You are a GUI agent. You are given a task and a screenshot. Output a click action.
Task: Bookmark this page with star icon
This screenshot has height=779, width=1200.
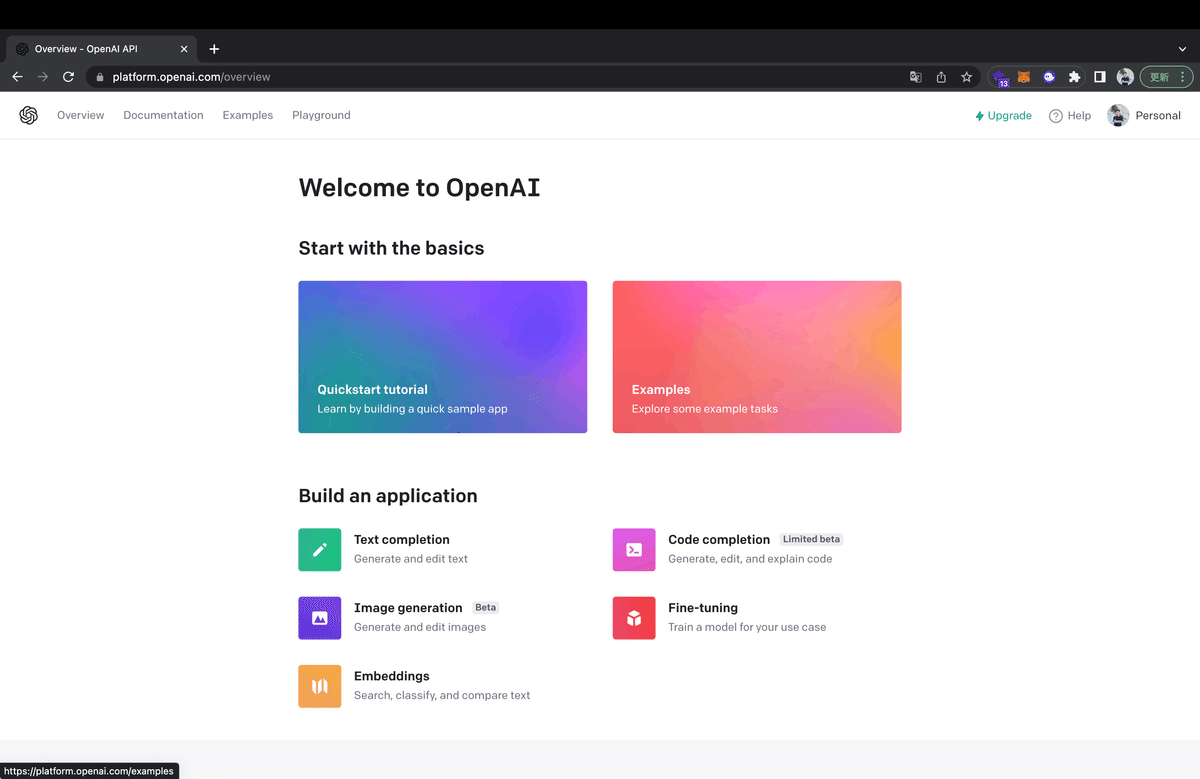click(967, 77)
